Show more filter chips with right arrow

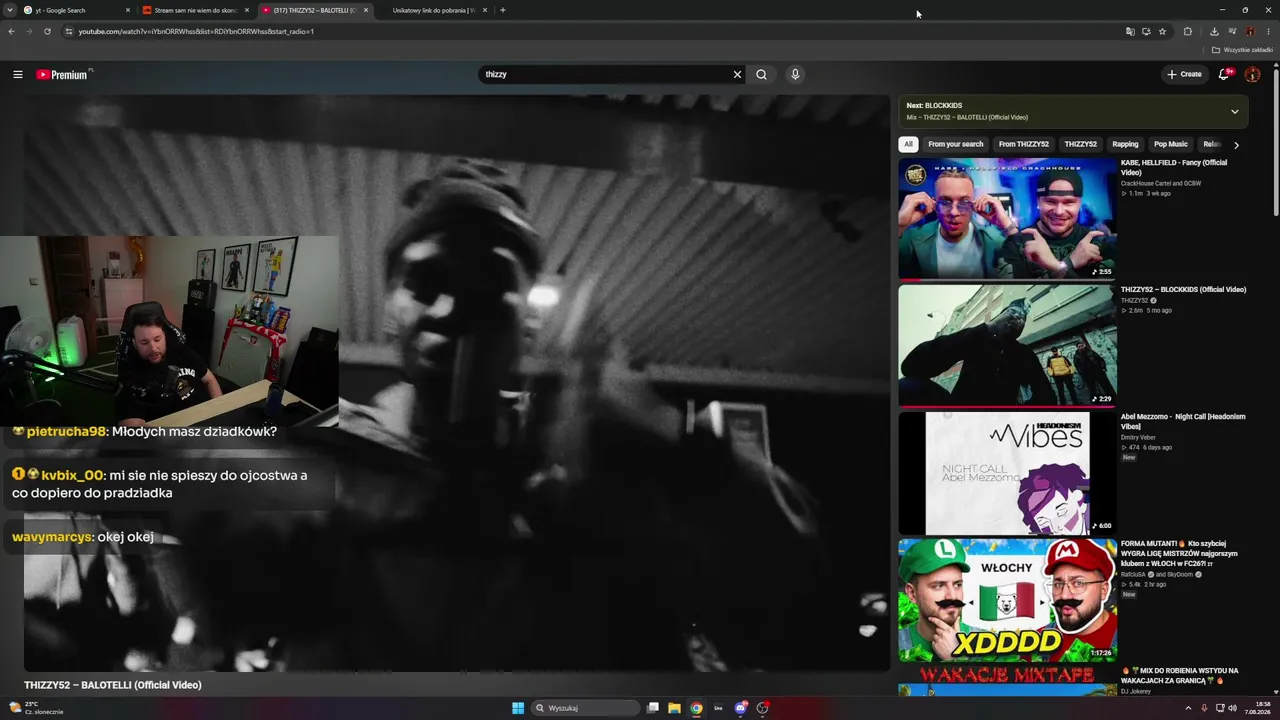tap(1236, 145)
